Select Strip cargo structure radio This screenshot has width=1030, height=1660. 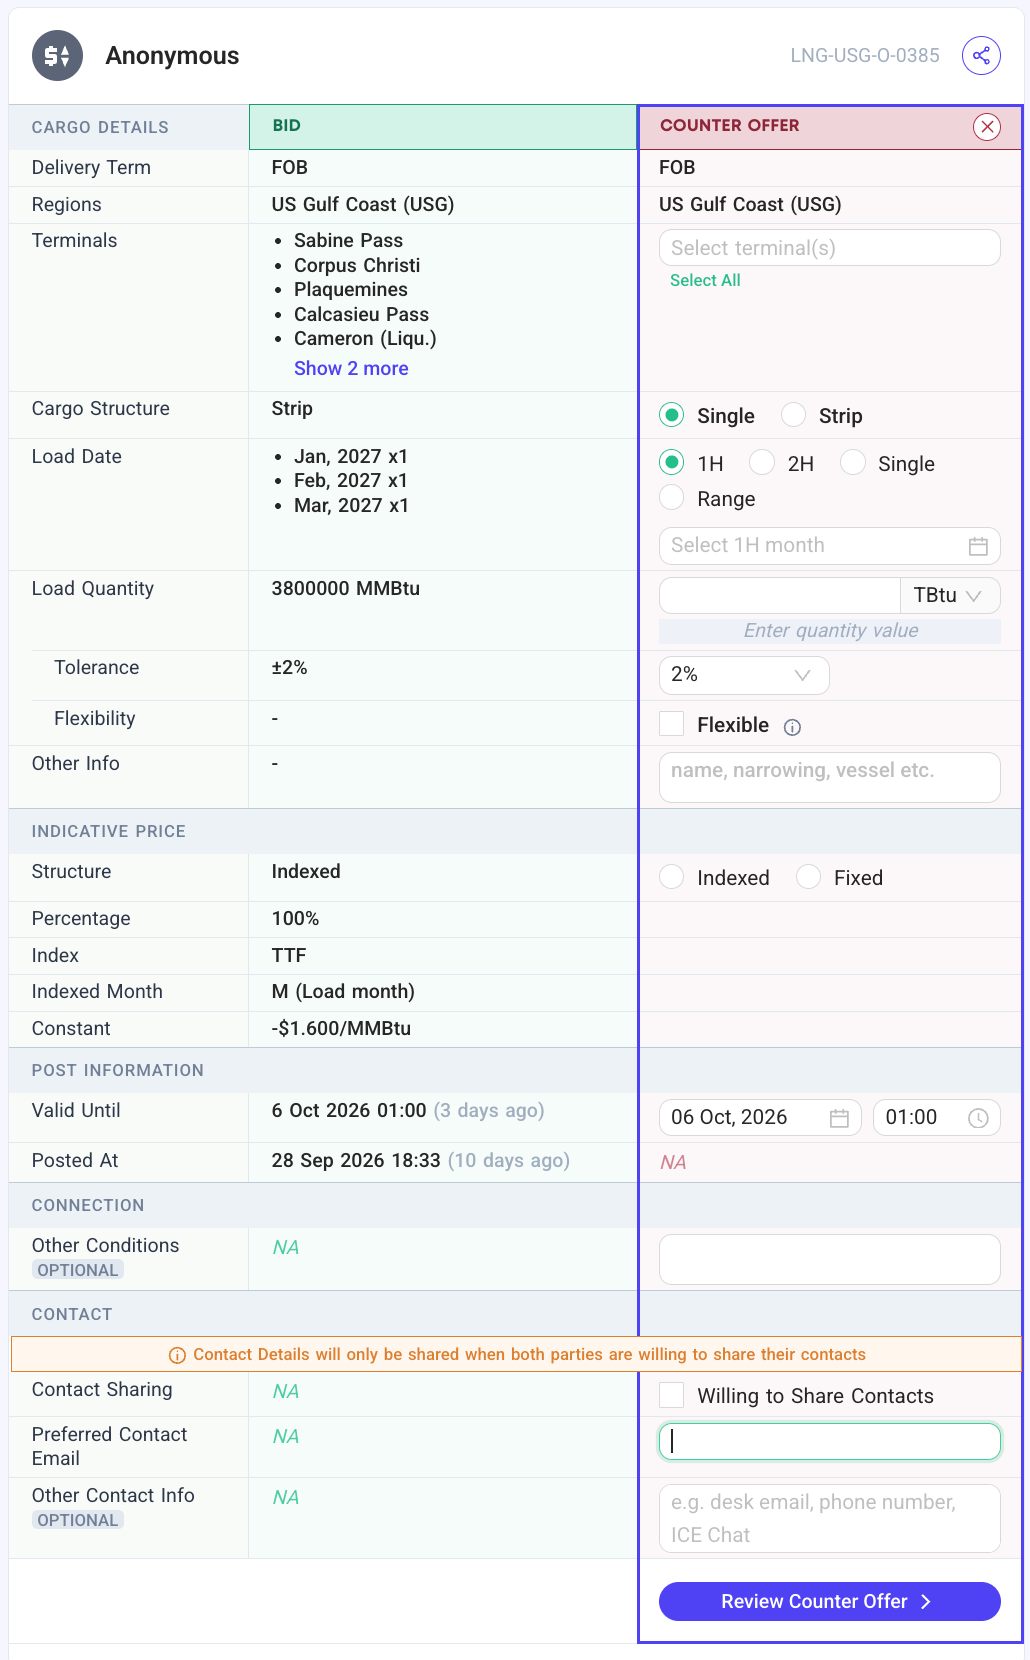coord(793,415)
